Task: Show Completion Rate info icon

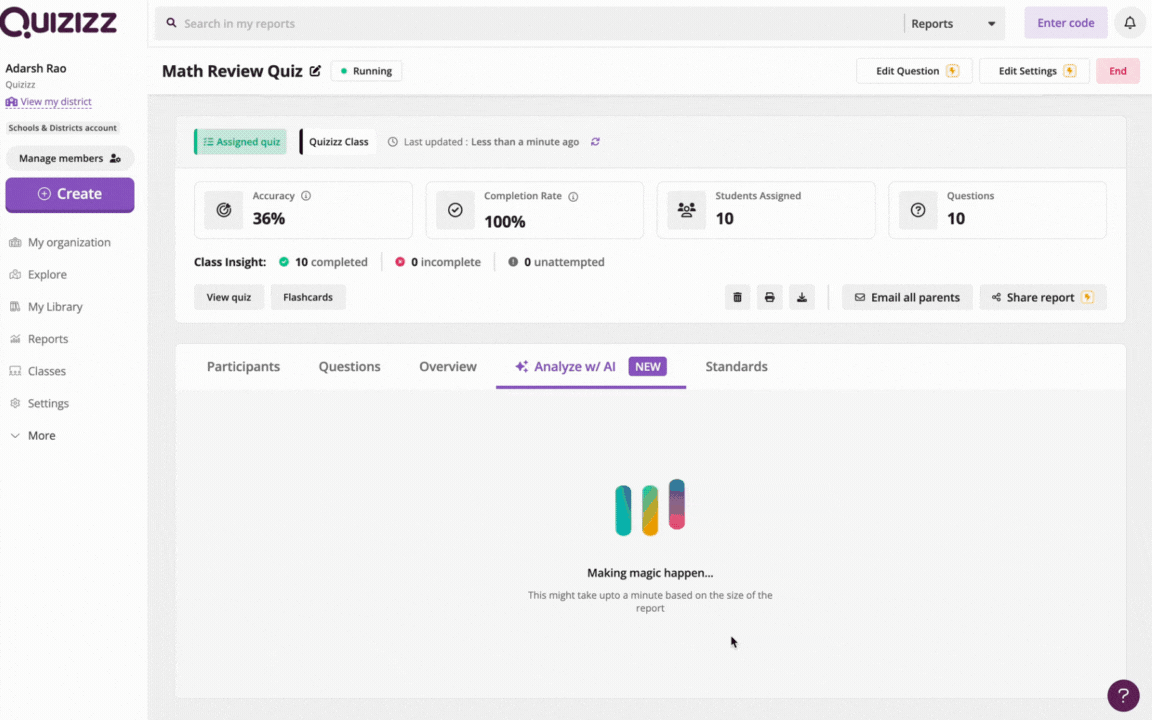Action: pyautogui.click(x=573, y=197)
